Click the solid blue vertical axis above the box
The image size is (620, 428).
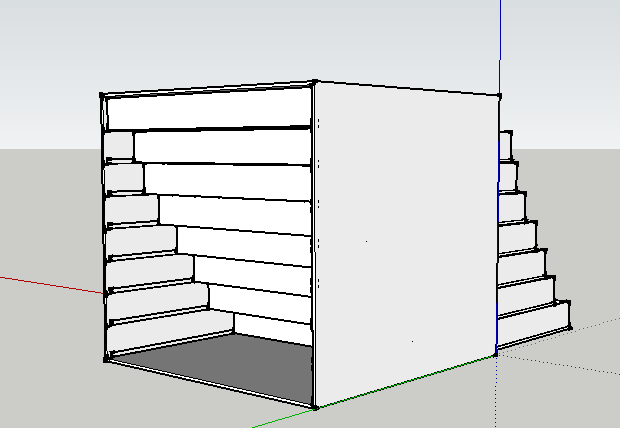click(500, 45)
